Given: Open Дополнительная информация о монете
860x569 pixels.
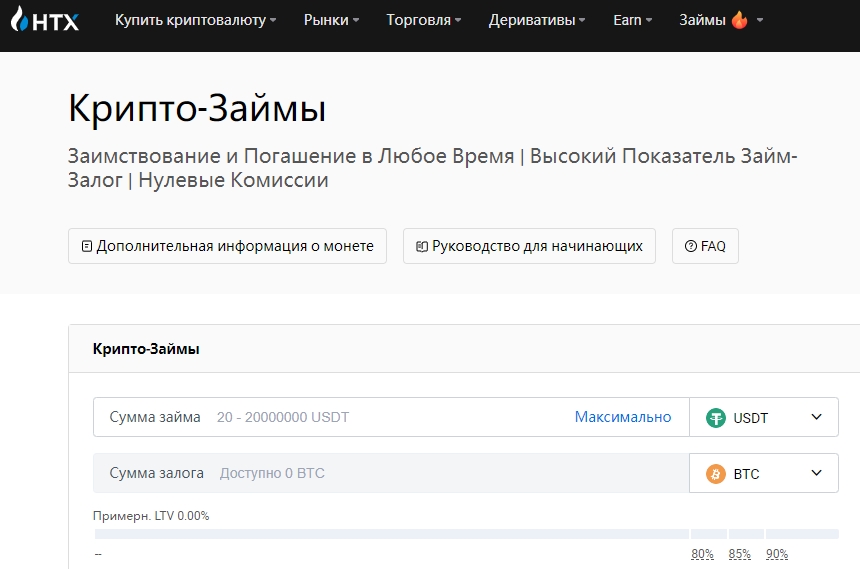Looking at the screenshot, I should pos(227,246).
